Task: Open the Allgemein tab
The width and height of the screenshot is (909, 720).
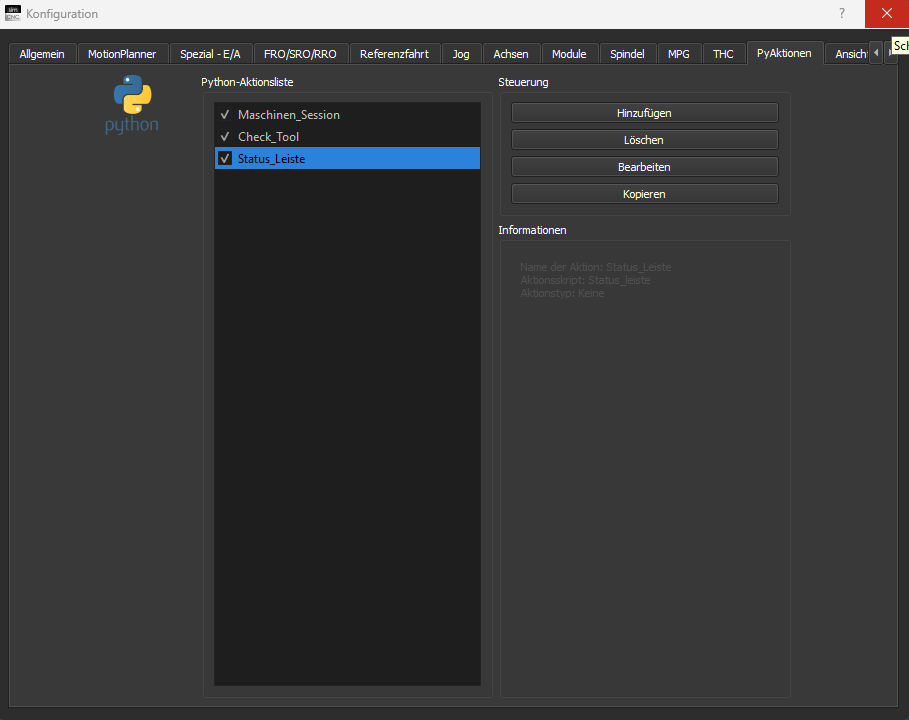Action: (x=42, y=54)
